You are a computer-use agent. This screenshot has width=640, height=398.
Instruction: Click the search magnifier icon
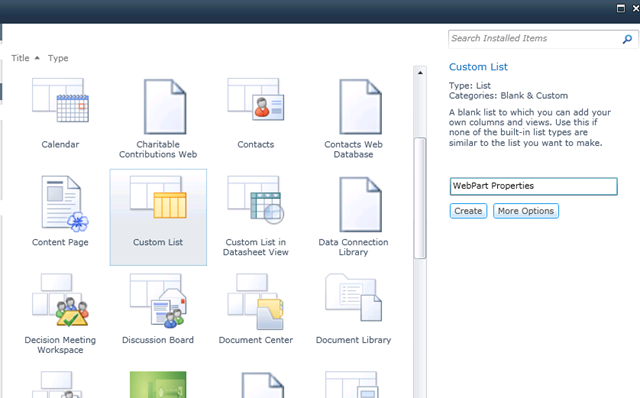click(627, 39)
